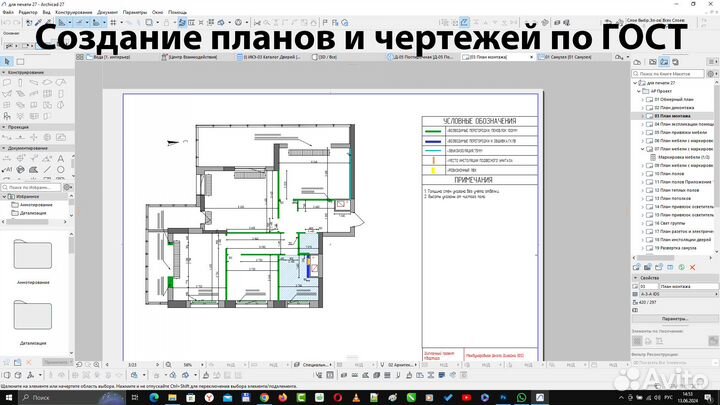The height and width of the screenshot is (405, 720).
Task: Select the Marquee tool
Action: (20, 62)
